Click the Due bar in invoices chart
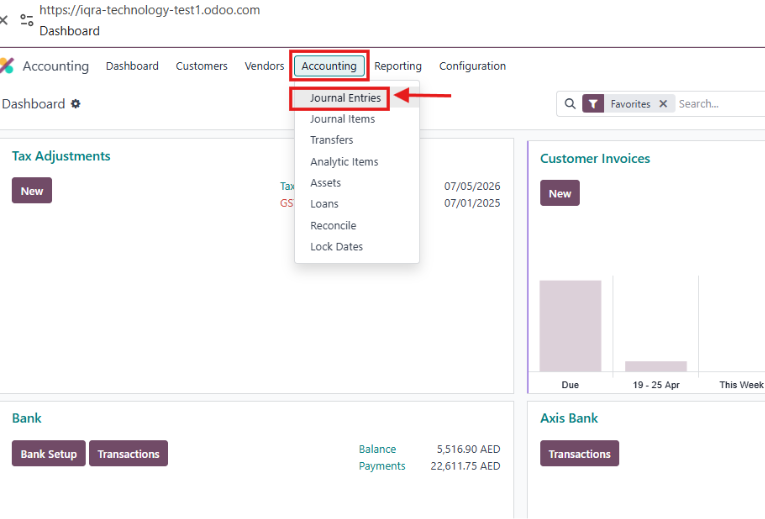The height and width of the screenshot is (519, 765). [570, 325]
